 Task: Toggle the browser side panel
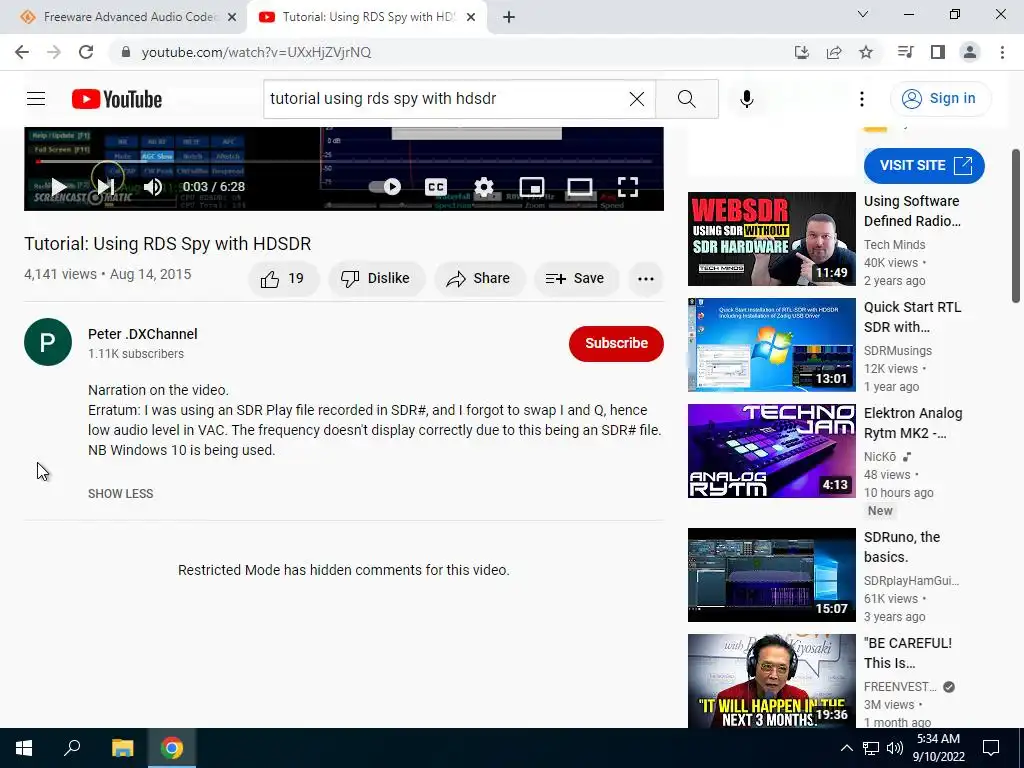pyautogui.click(x=938, y=52)
